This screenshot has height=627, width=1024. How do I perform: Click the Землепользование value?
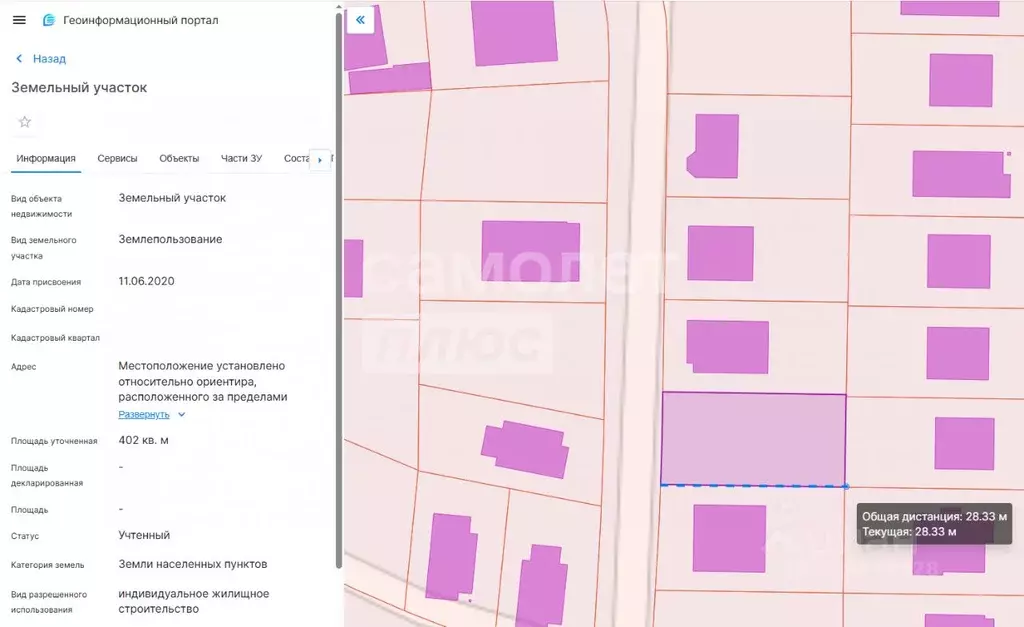tap(170, 240)
